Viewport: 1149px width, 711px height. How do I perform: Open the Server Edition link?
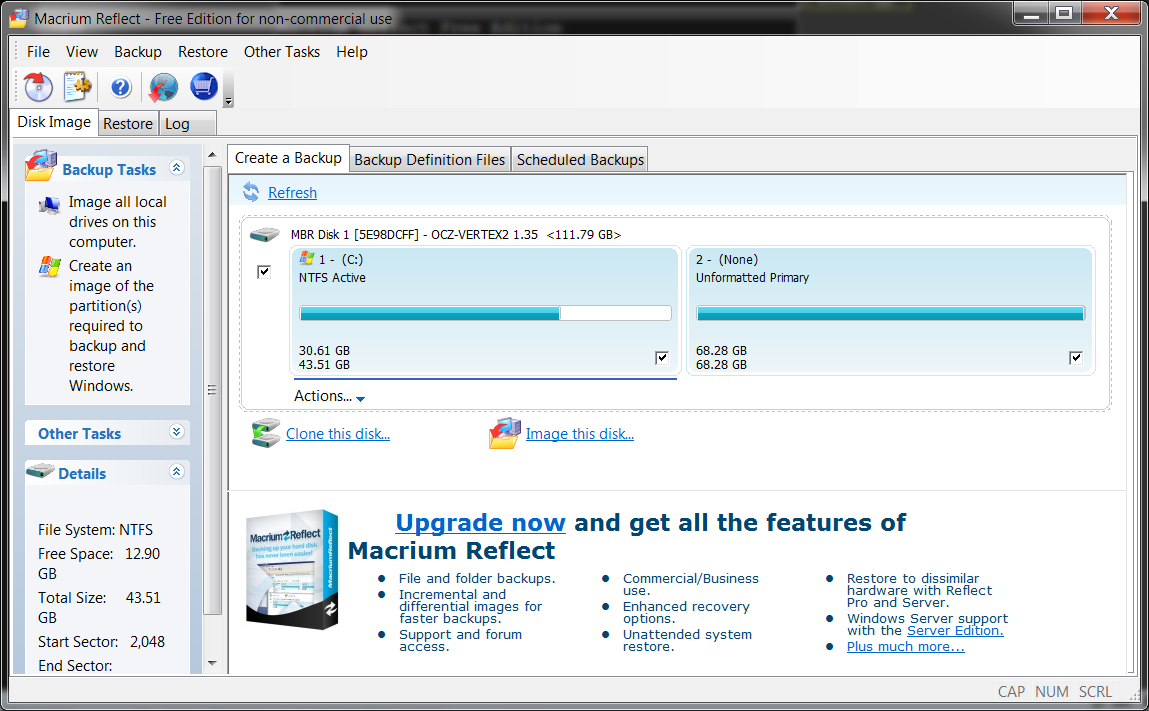click(x=955, y=631)
